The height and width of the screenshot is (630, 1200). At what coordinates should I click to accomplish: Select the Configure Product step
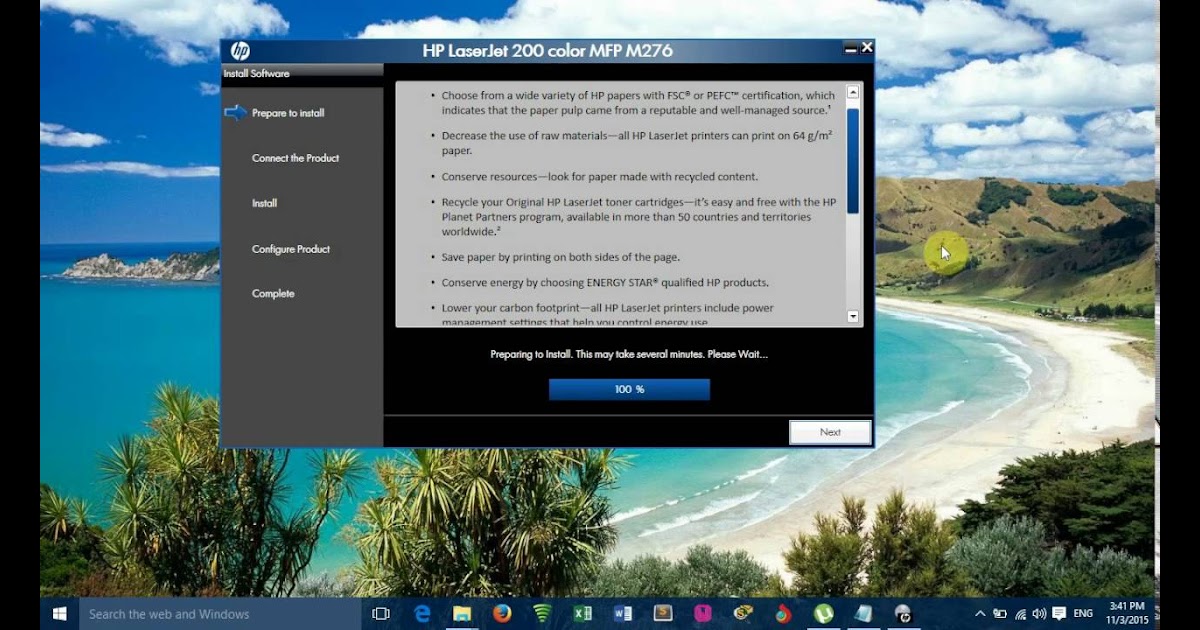(x=290, y=249)
